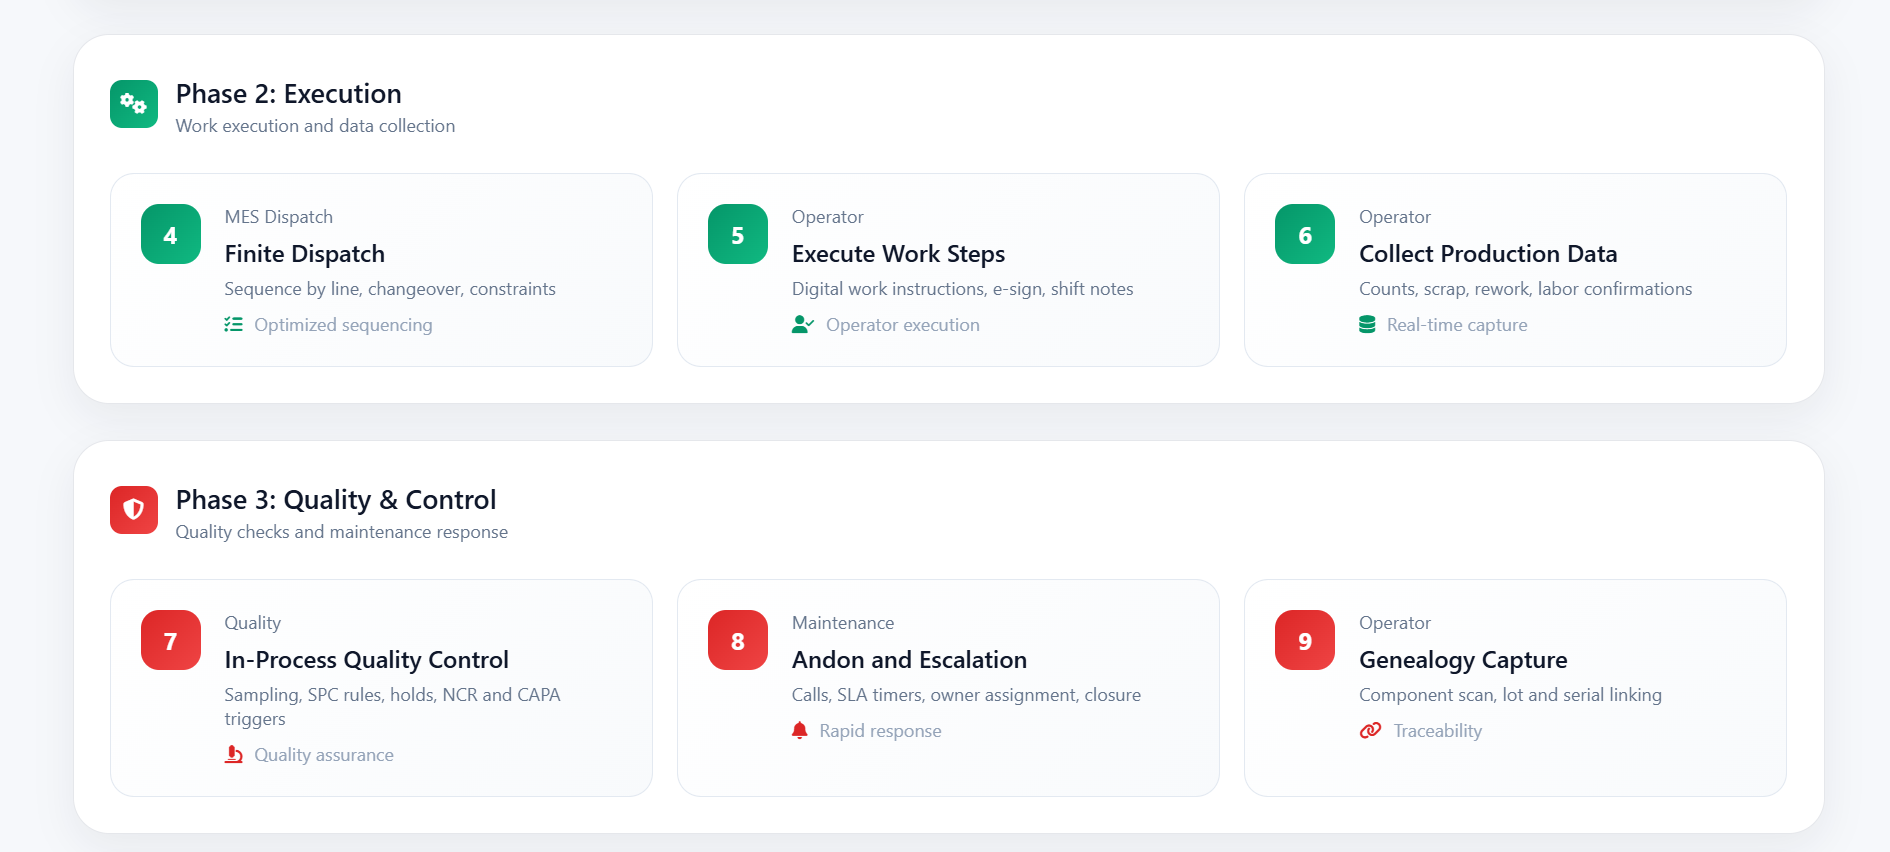
Task: Click the red shield Phase 3 icon
Action: tap(134, 510)
